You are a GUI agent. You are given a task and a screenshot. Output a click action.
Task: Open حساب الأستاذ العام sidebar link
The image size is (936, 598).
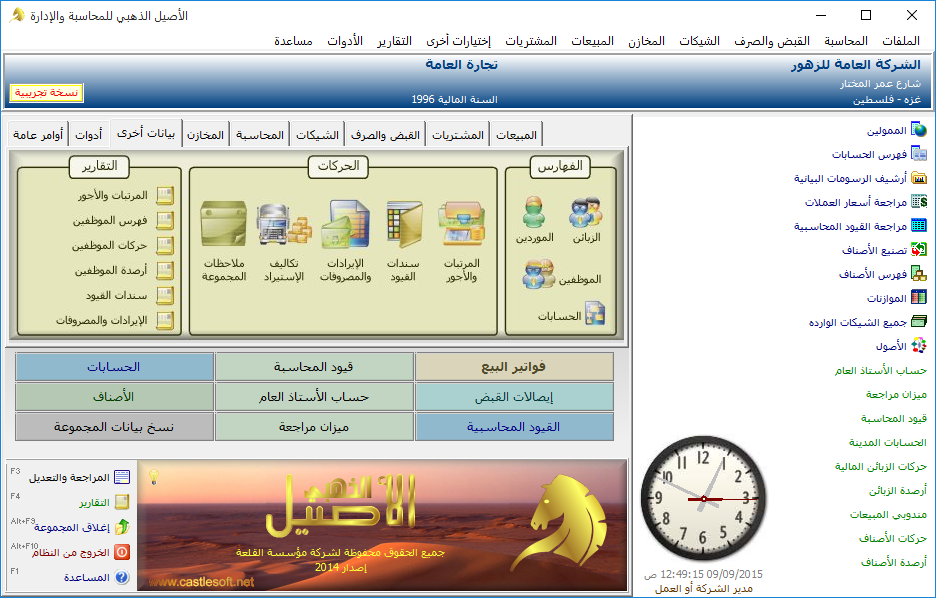coord(880,371)
